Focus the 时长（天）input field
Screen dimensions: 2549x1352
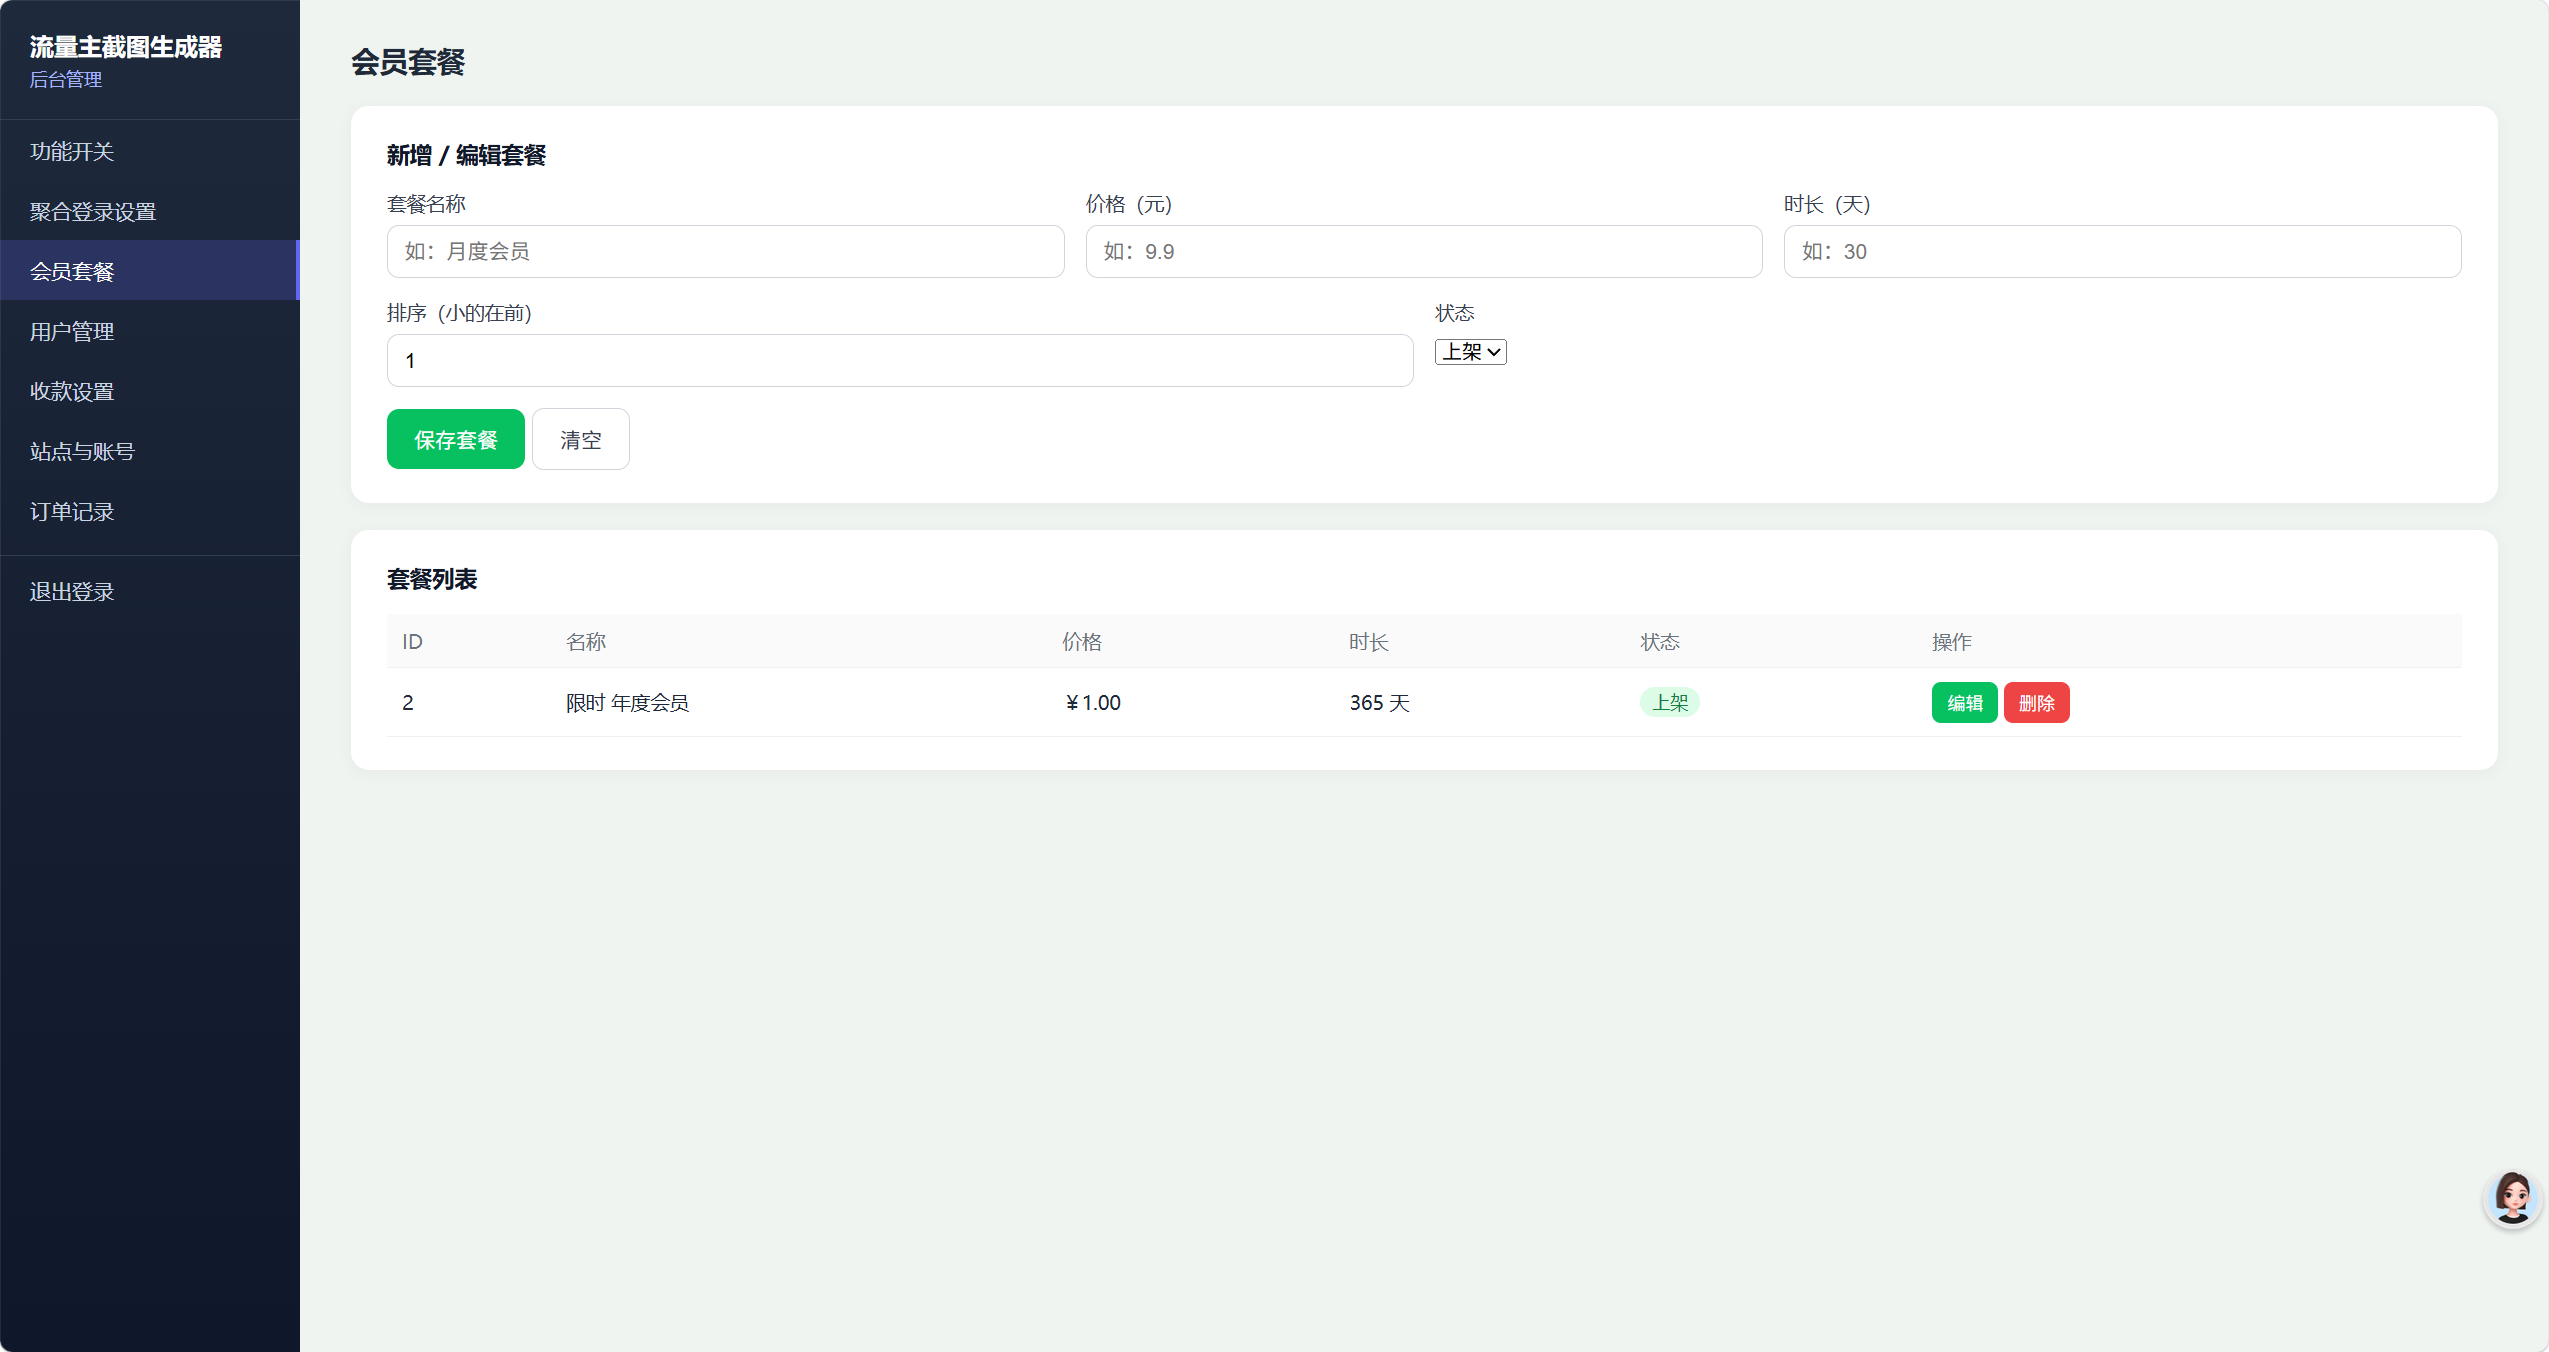pyautogui.click(x=2122, y=251)
